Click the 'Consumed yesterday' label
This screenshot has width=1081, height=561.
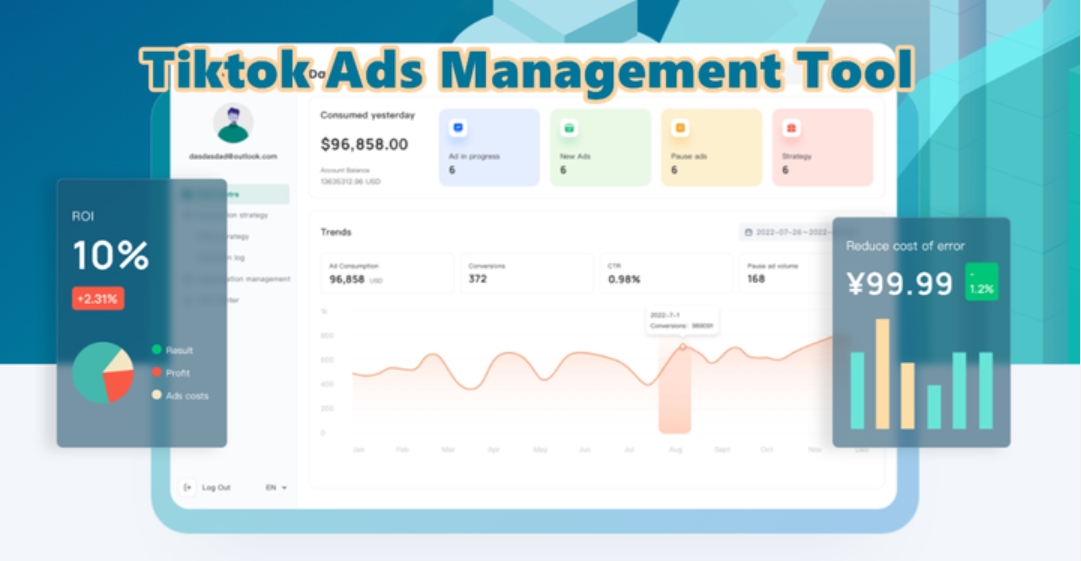(367, 115)
